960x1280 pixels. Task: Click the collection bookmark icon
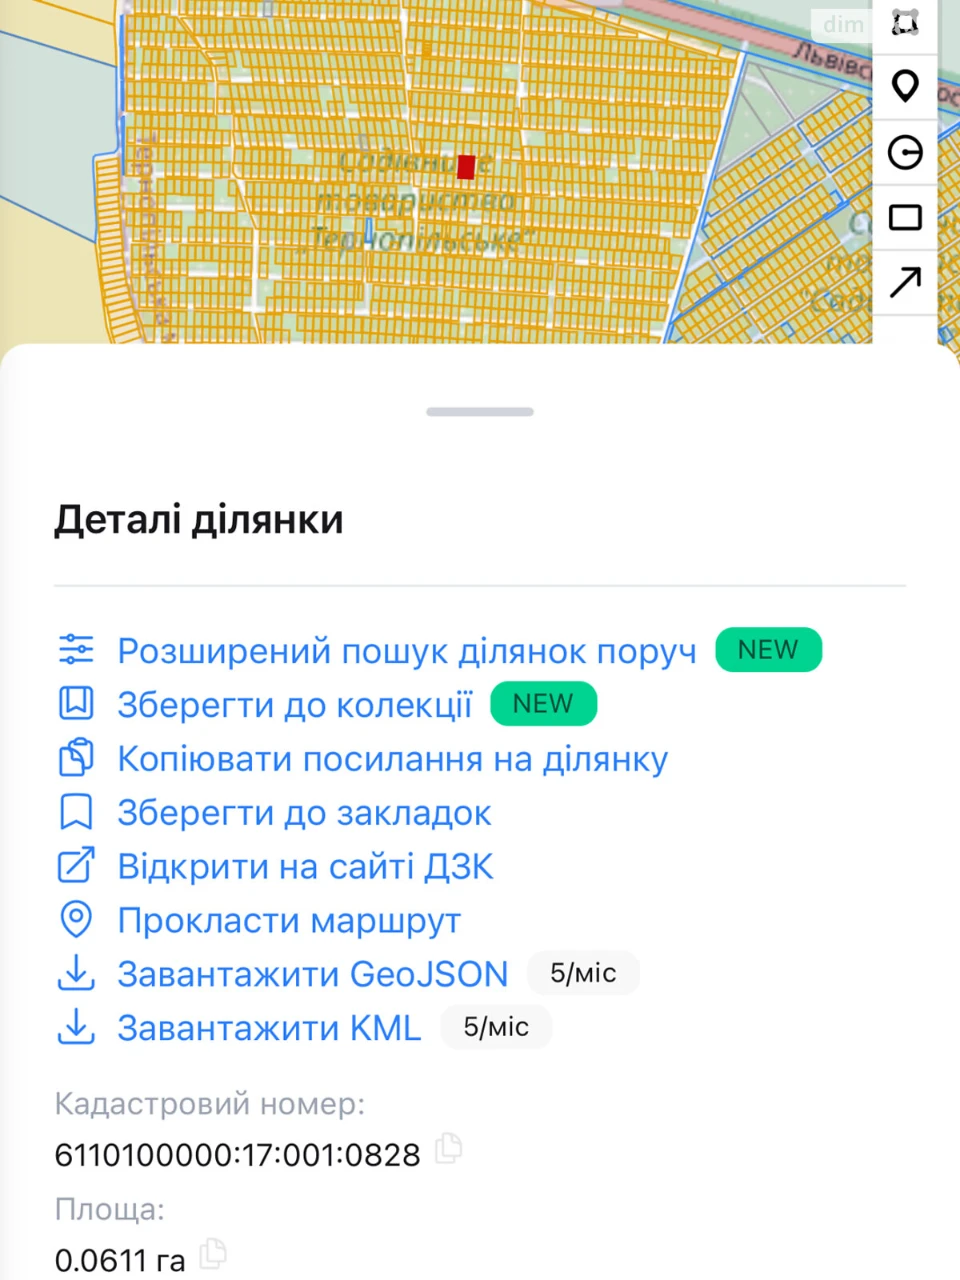76,704
